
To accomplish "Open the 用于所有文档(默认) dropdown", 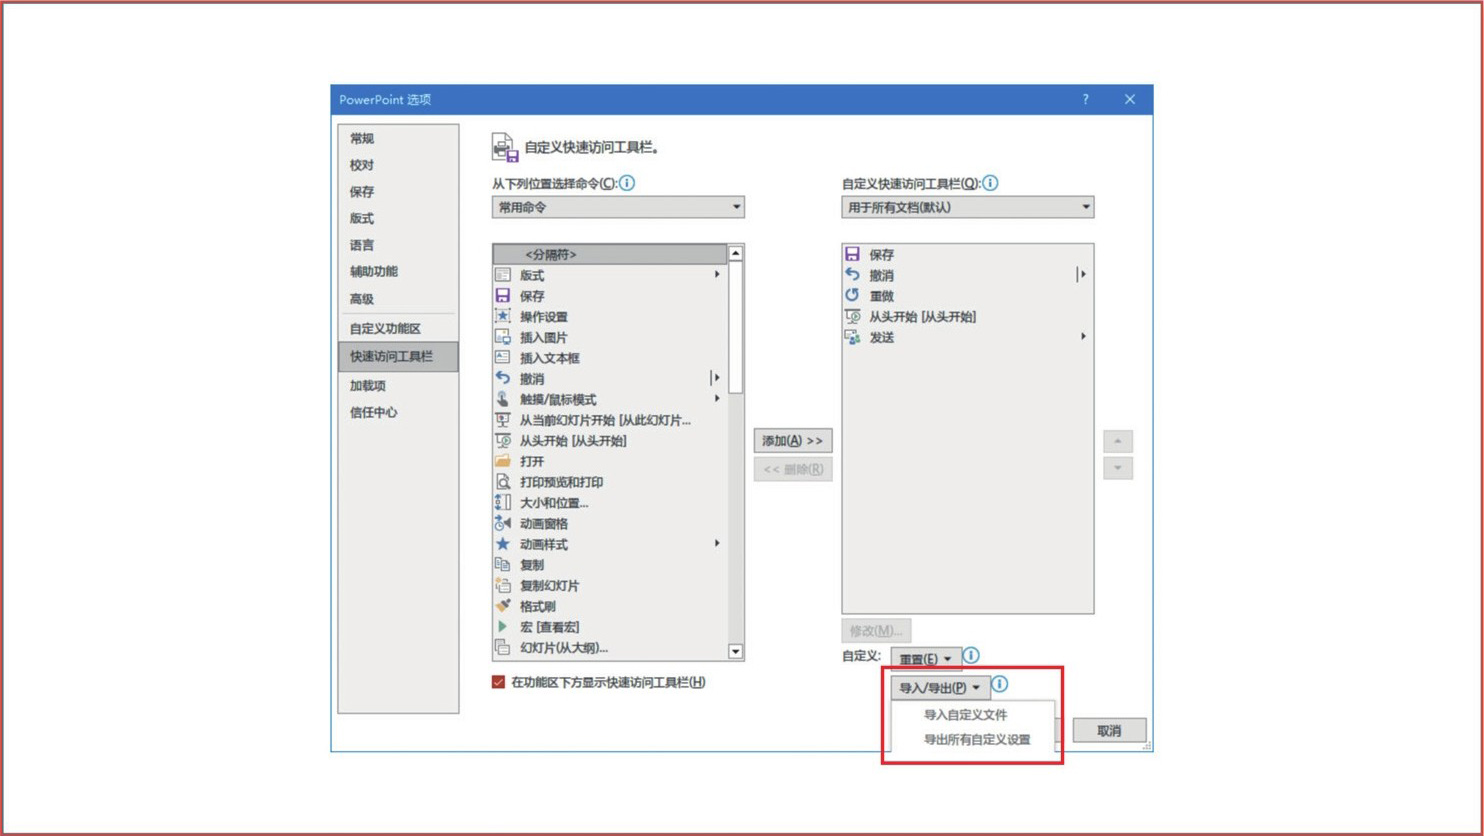I will tap(968, 207).
